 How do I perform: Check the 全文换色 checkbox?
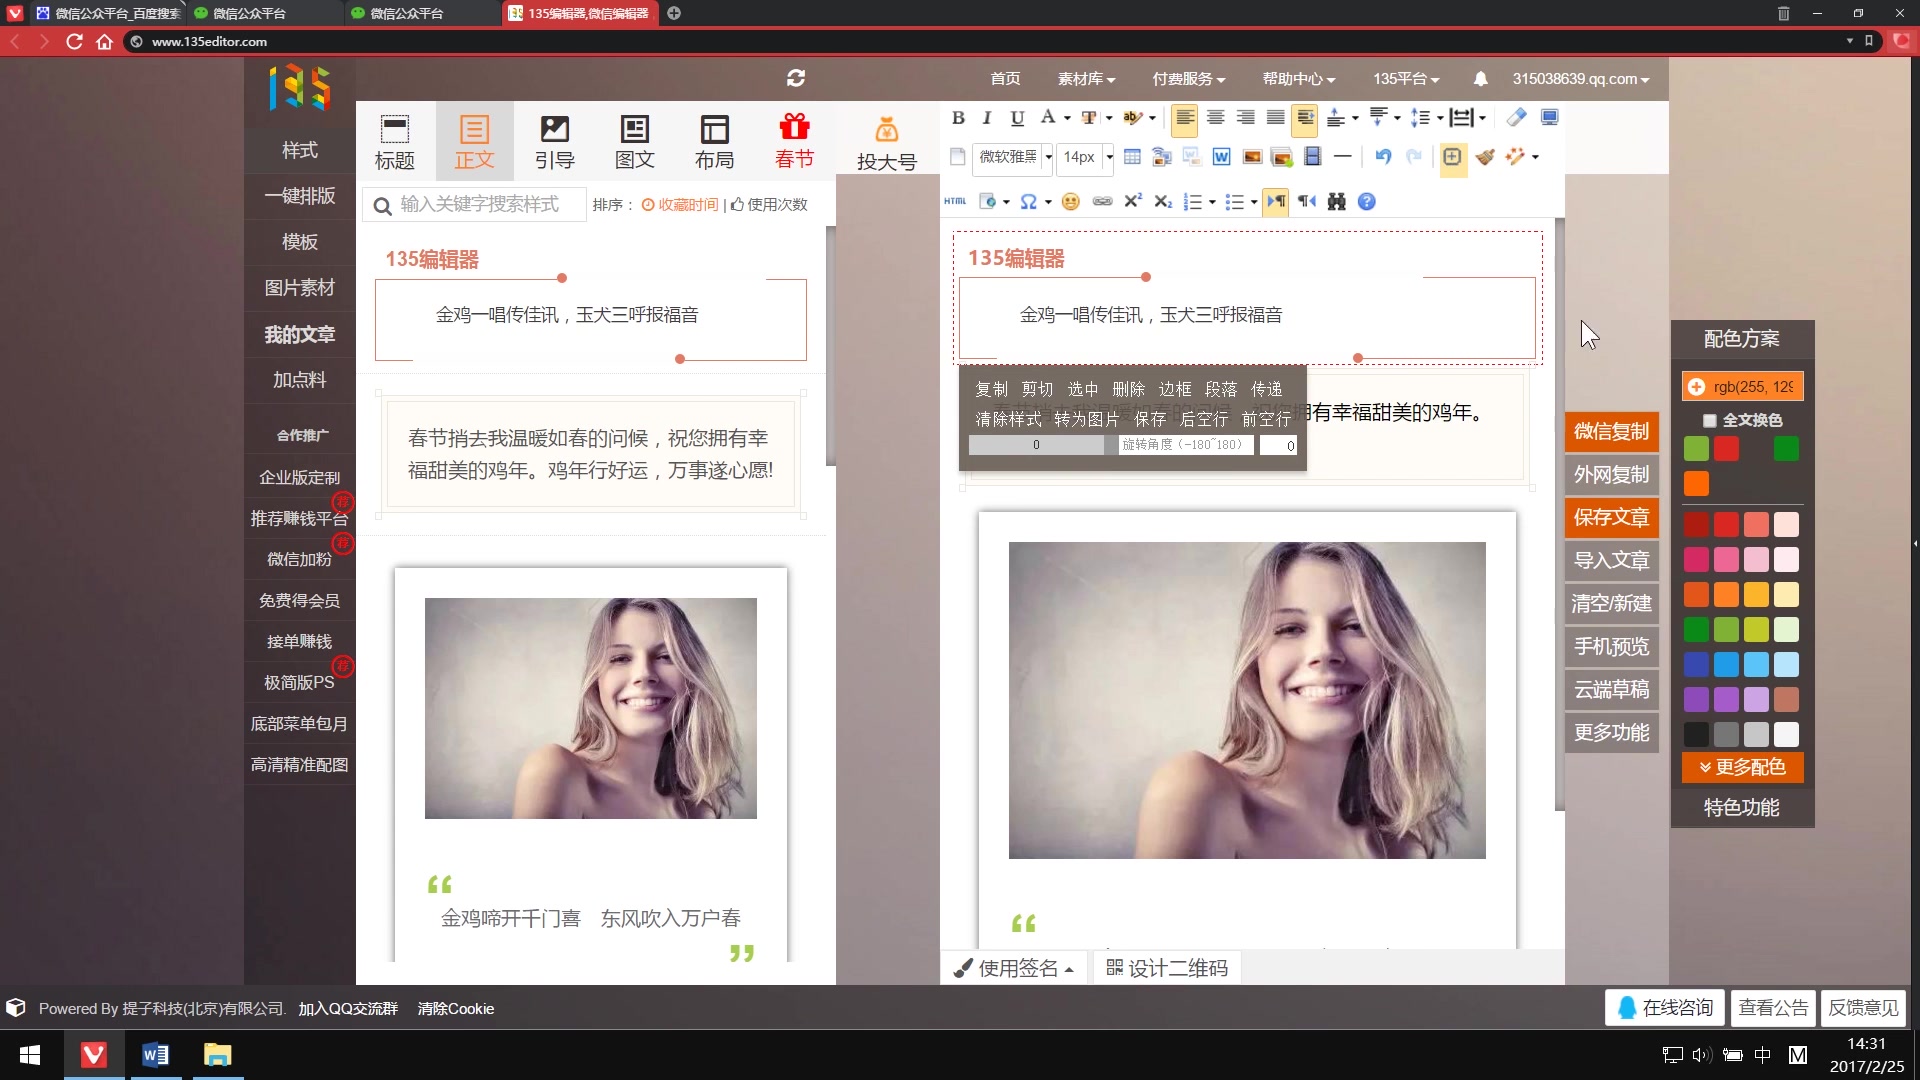pos(1709,421)
